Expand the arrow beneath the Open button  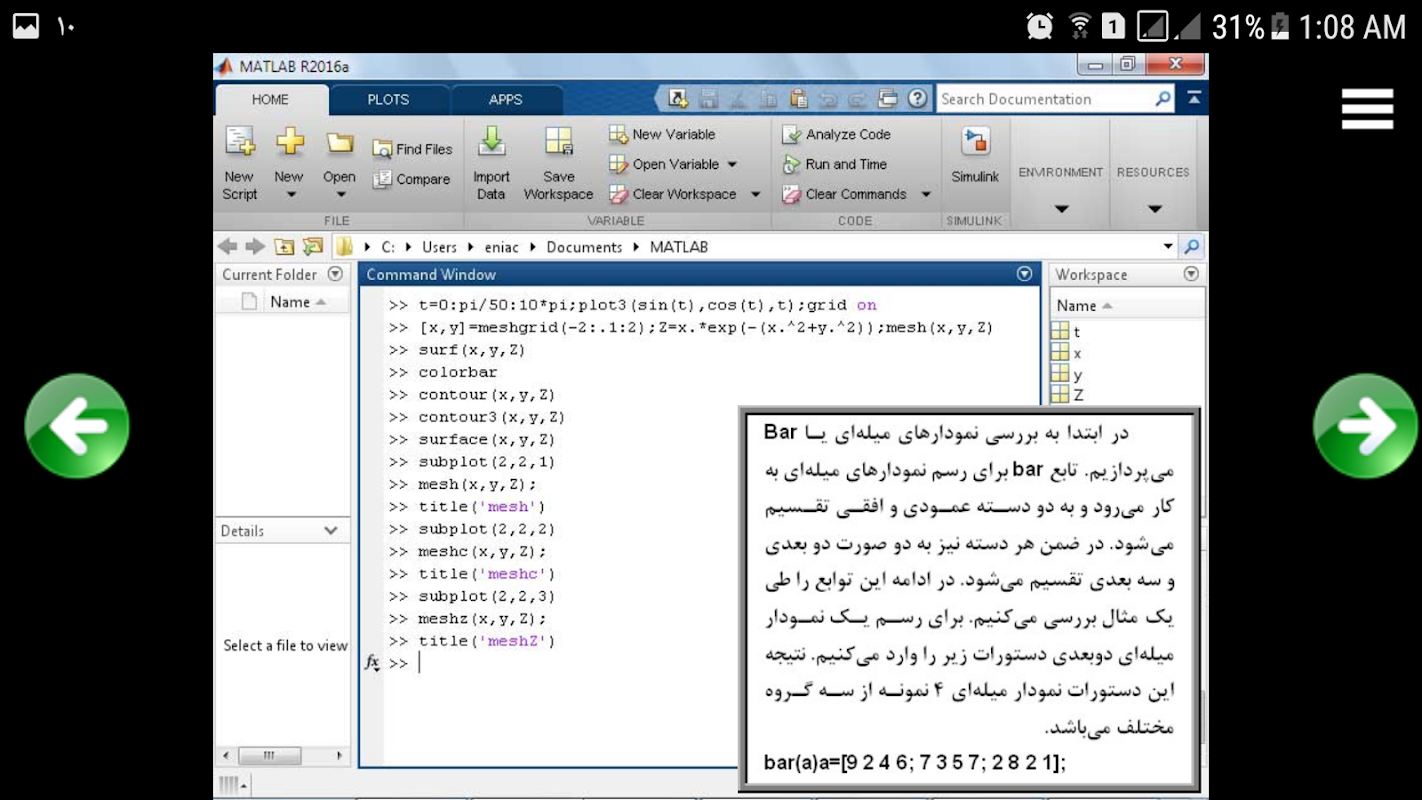click(340, 195)
